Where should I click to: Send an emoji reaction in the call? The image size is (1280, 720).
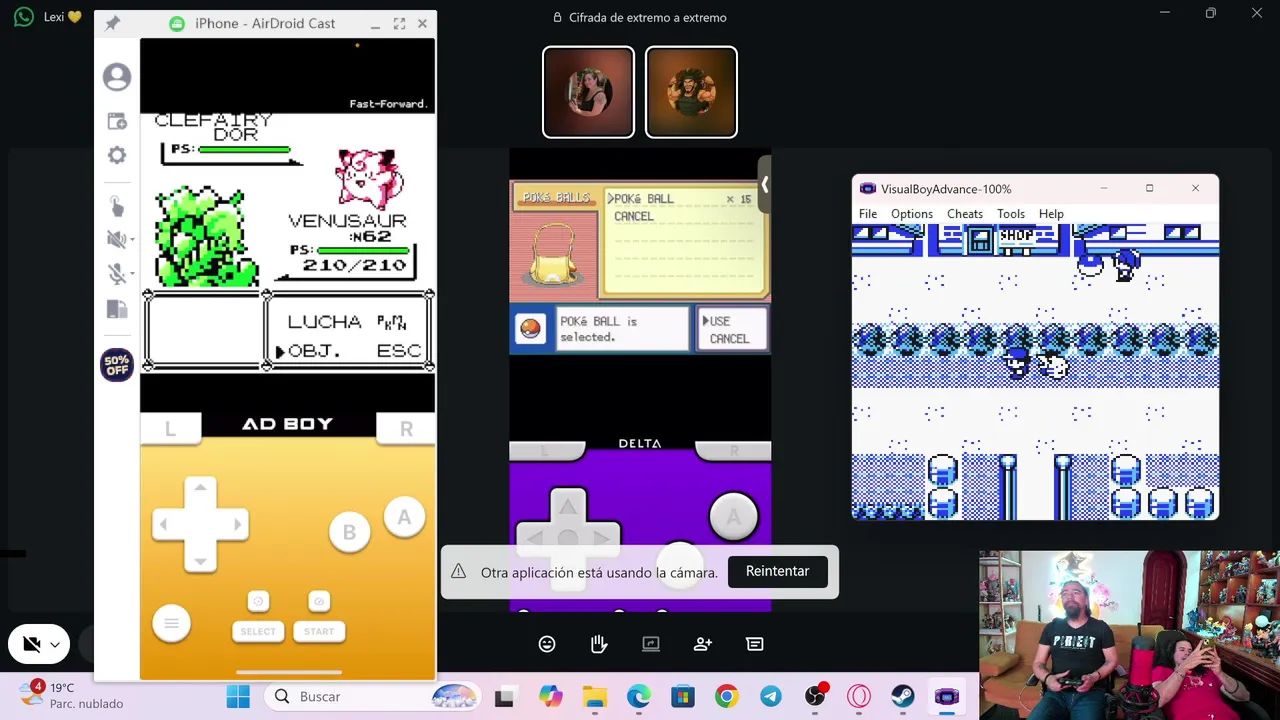click(547, 644)
